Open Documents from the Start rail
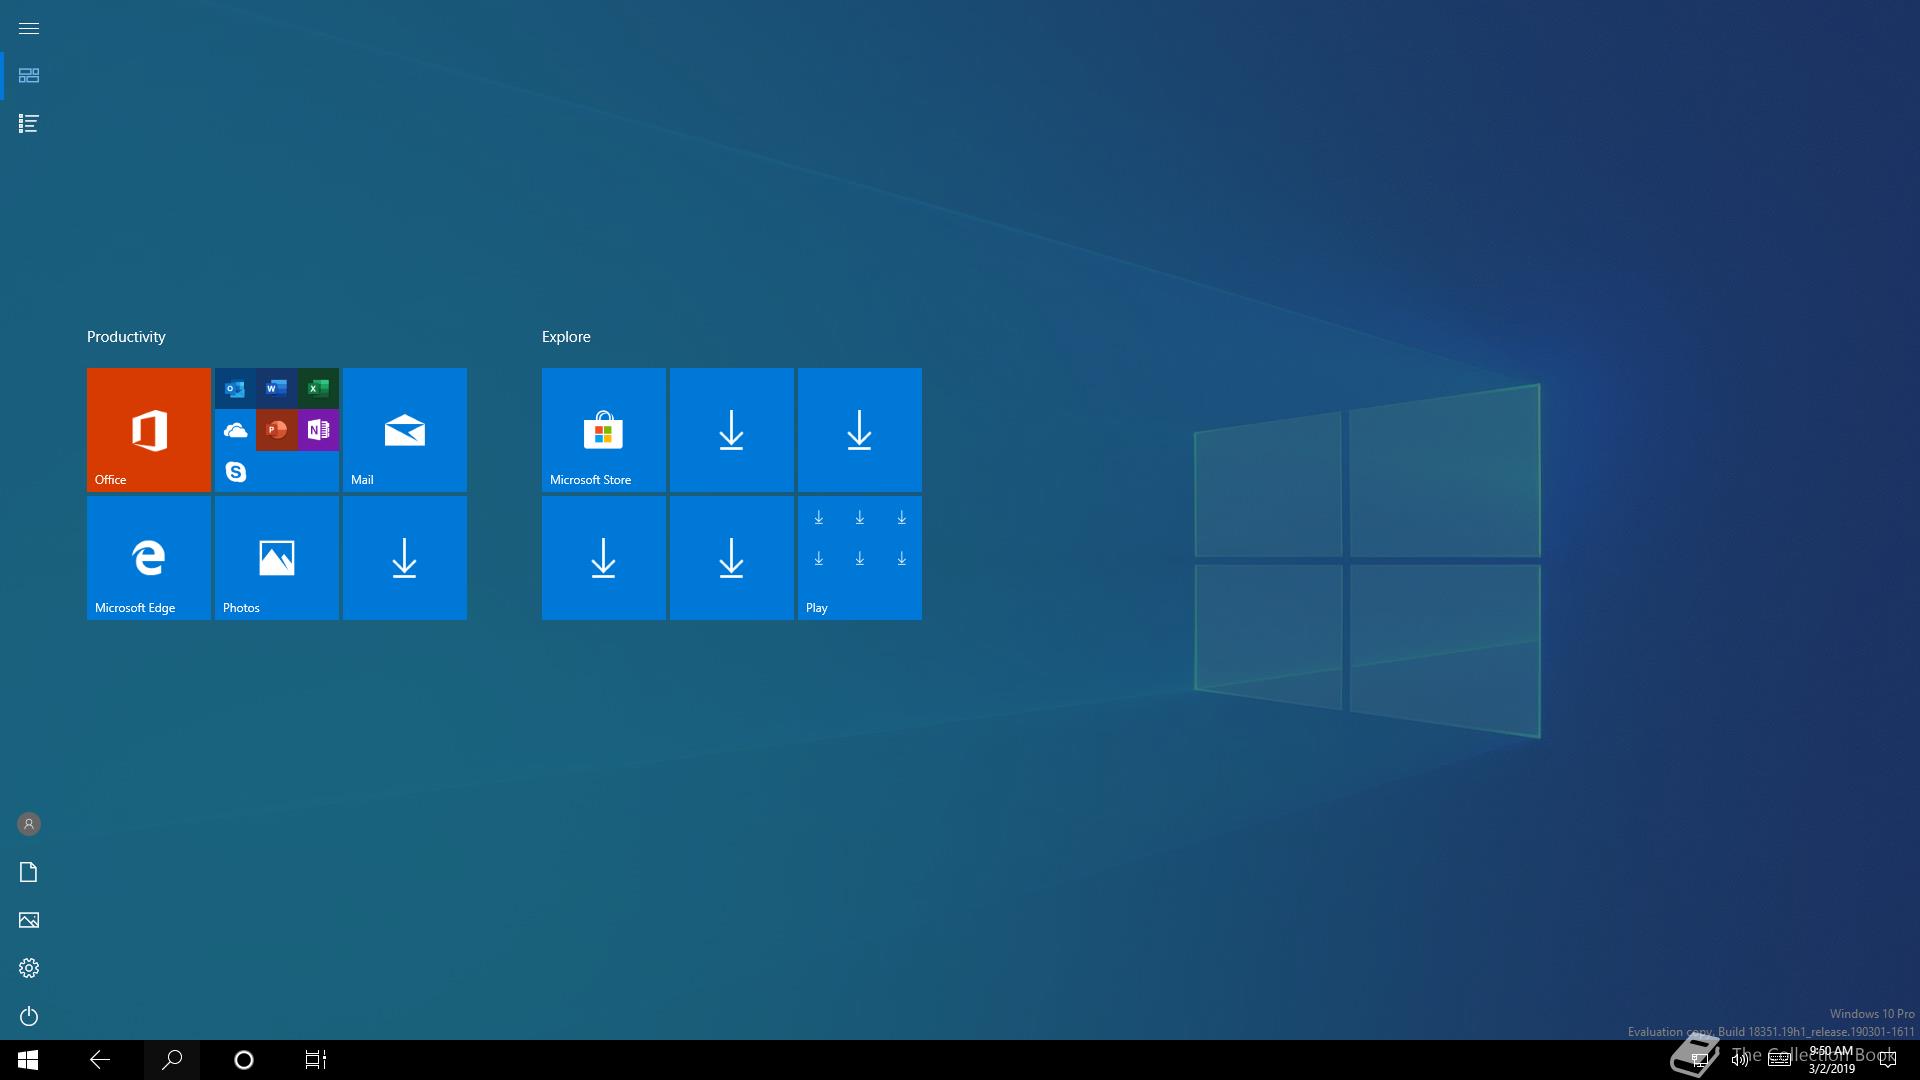This screenshot has height=1080, width=1920. [29, 872]
